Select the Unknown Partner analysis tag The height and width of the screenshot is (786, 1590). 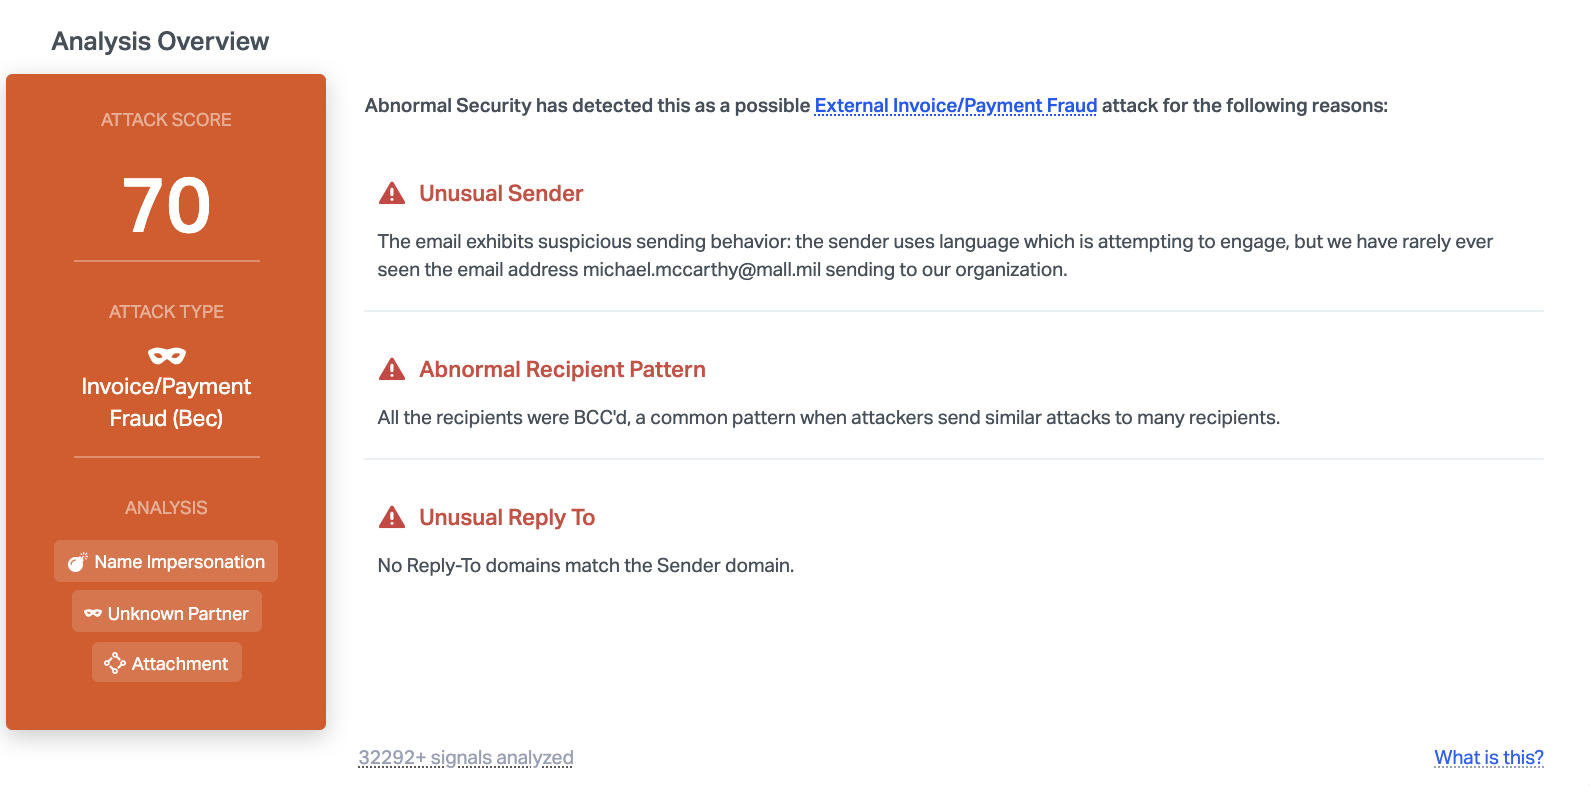tap(167, 612)
